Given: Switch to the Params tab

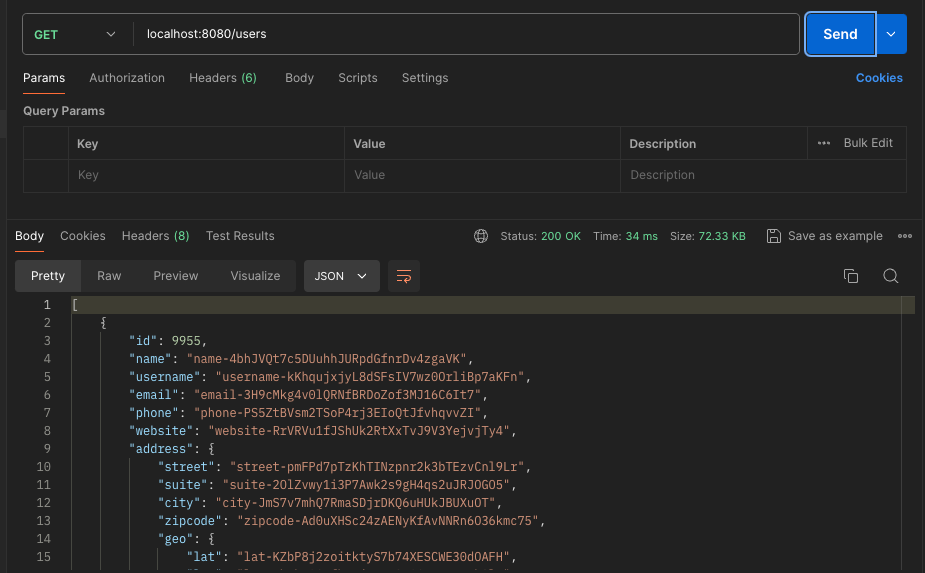Looking at the screenshot, I should click(44, 78).
